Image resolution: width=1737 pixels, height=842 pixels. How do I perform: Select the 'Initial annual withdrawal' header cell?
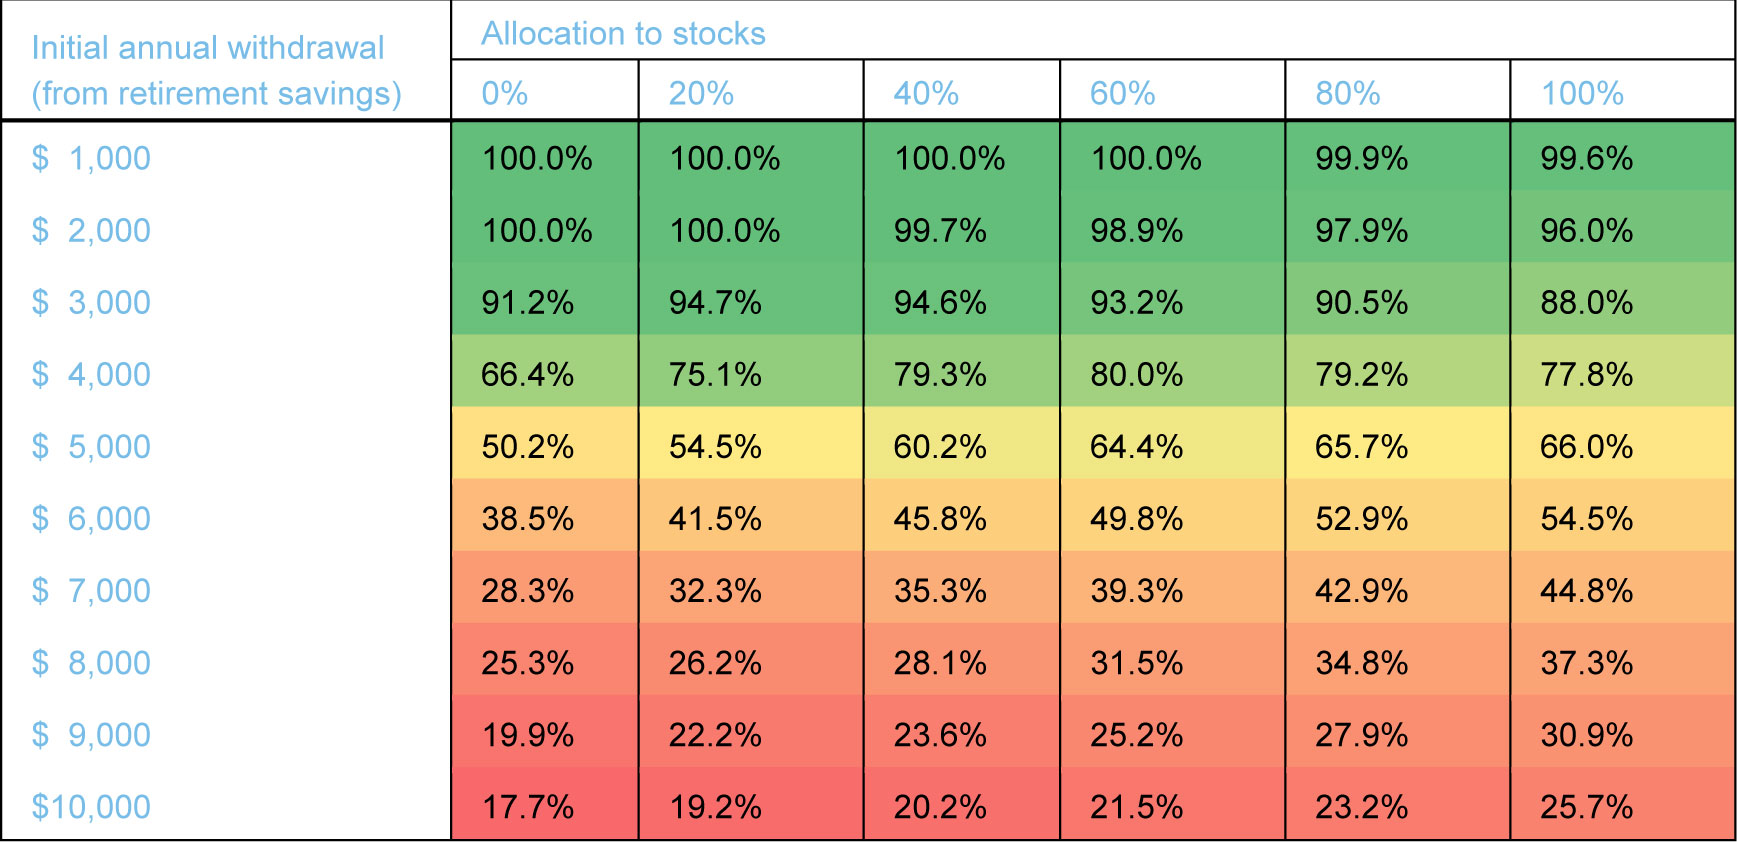click(216, 70)
